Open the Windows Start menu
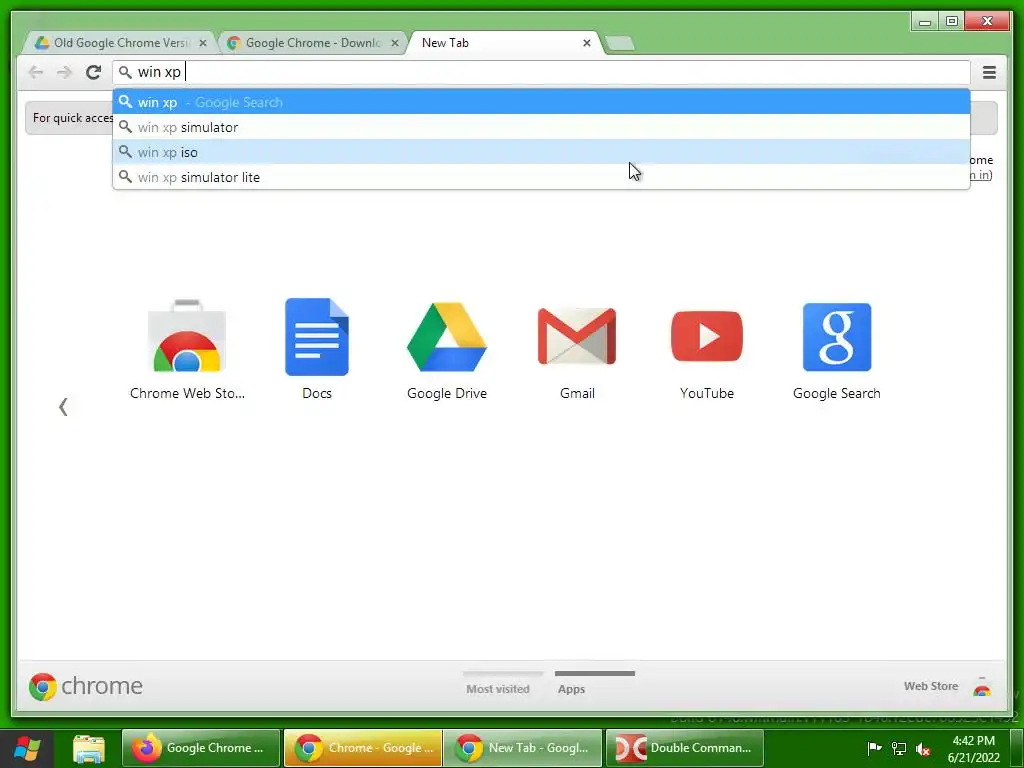Screen dimensions: 1024x768 (x=27, y=748)
